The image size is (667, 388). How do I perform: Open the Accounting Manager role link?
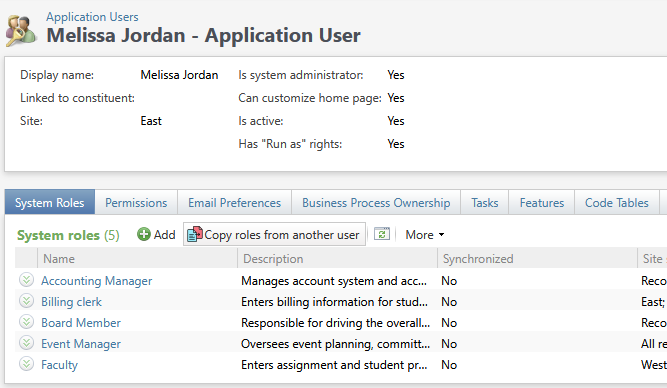point(97,281)
